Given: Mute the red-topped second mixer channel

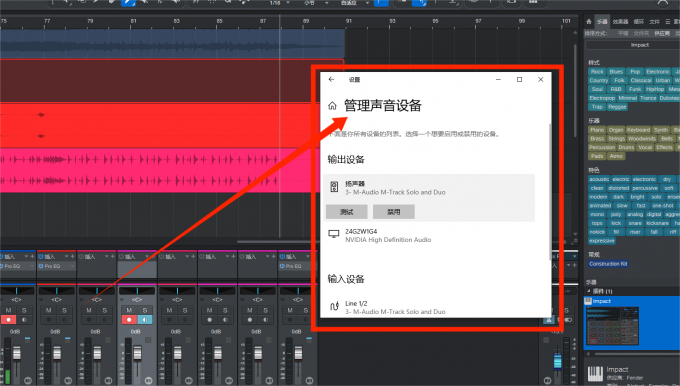Looking at the screenshot, I should (x=49, y=310).
